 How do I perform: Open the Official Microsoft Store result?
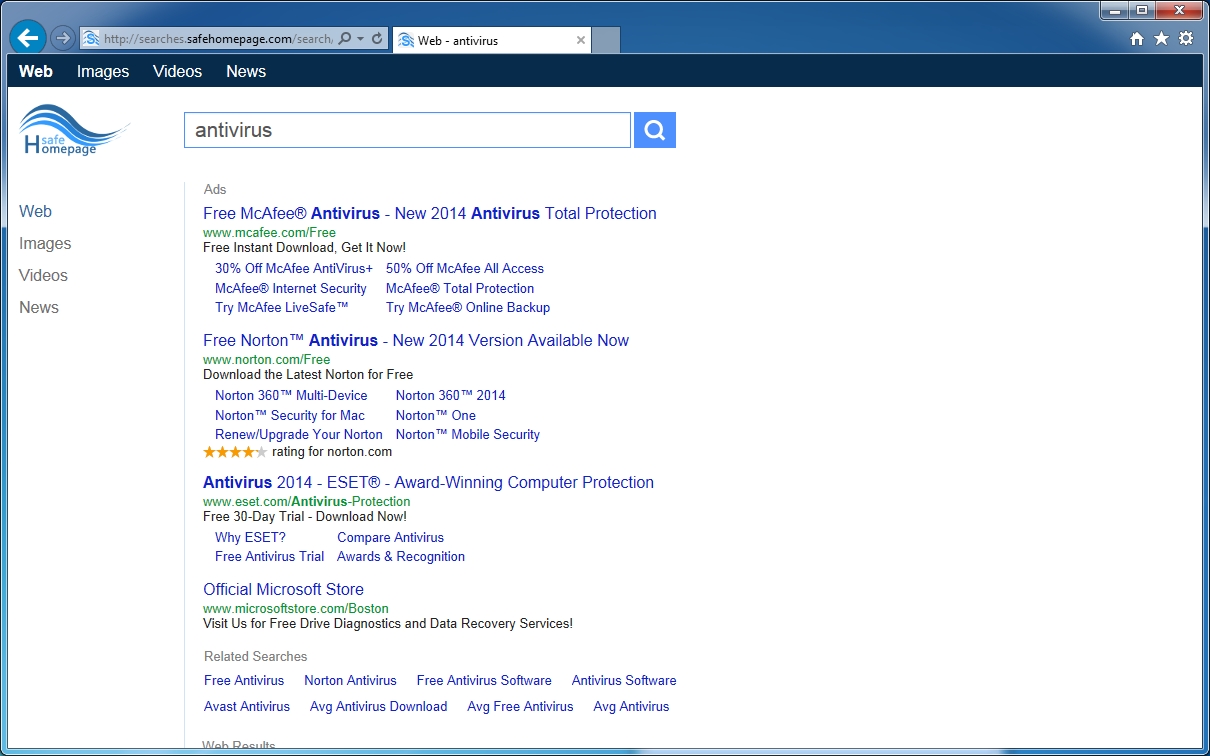[x=283, y=589]
